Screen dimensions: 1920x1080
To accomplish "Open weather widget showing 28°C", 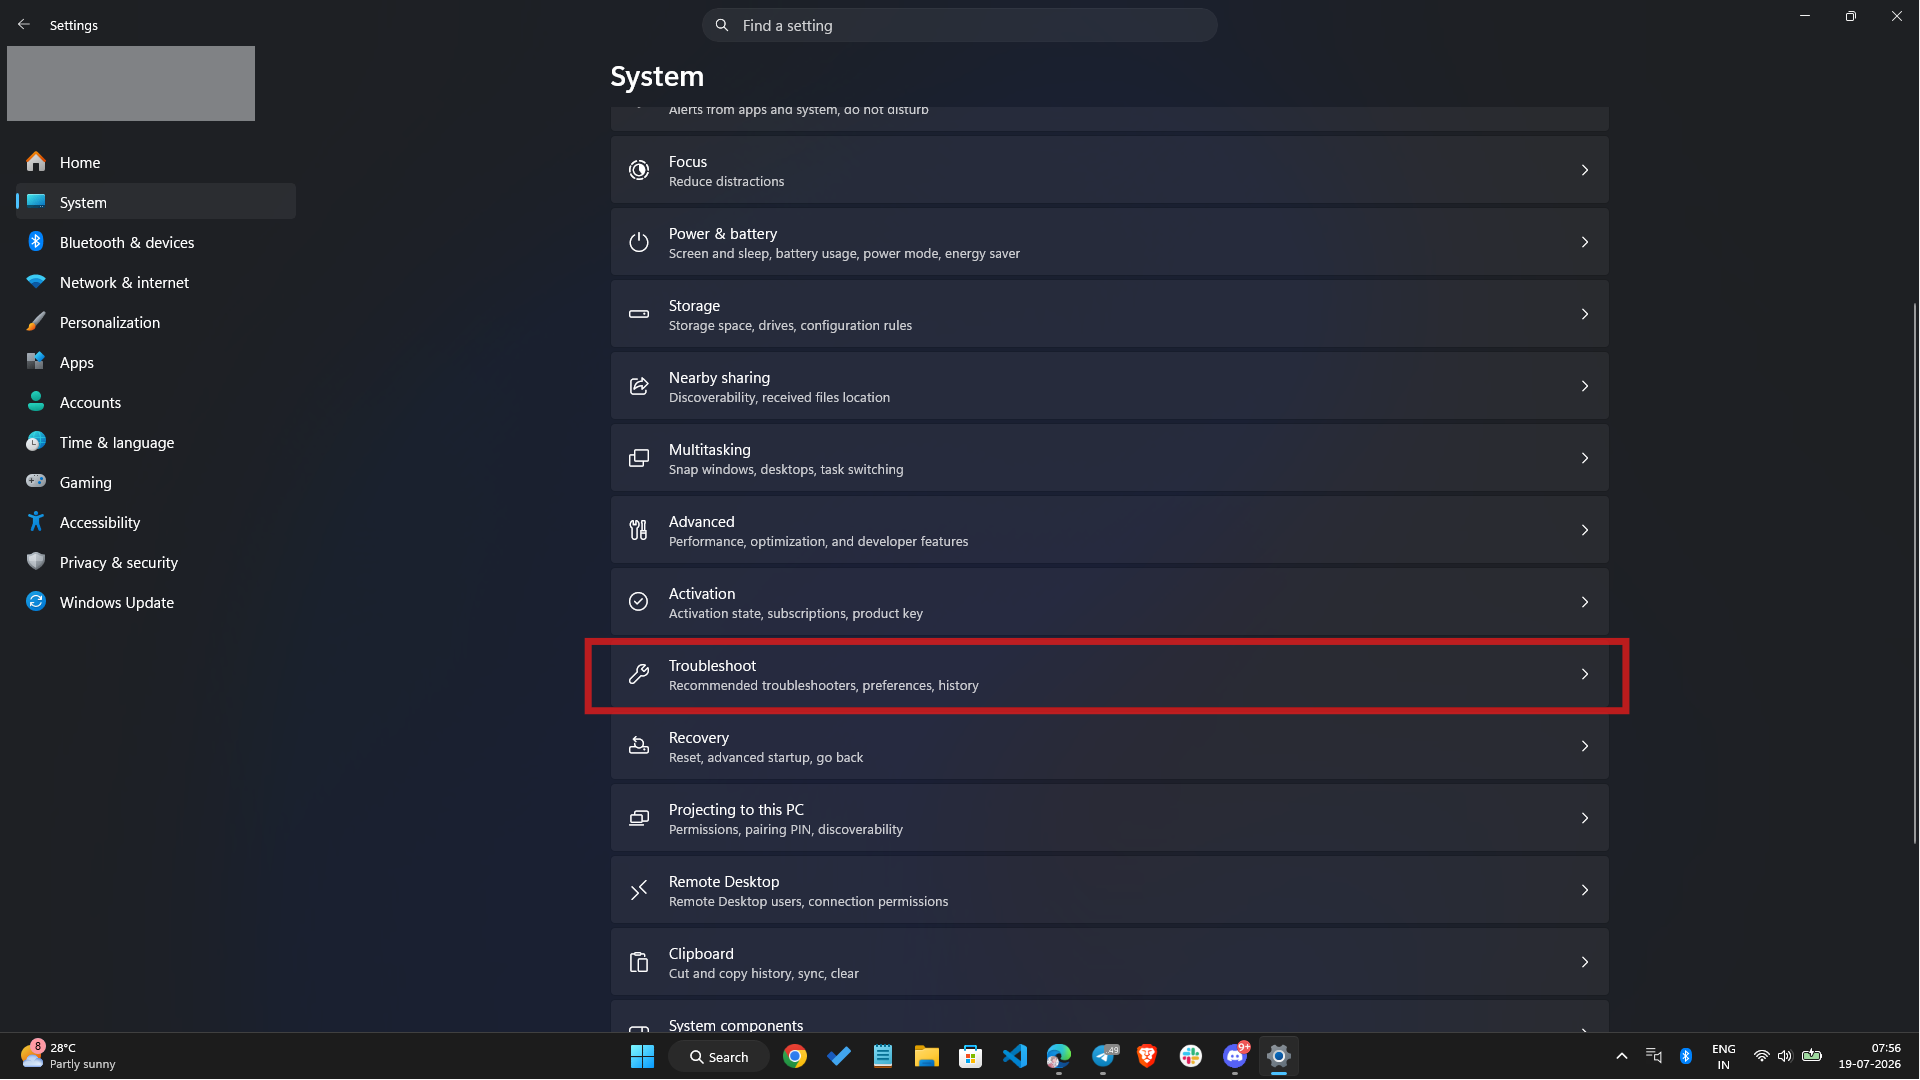I will pos(68,1056).
